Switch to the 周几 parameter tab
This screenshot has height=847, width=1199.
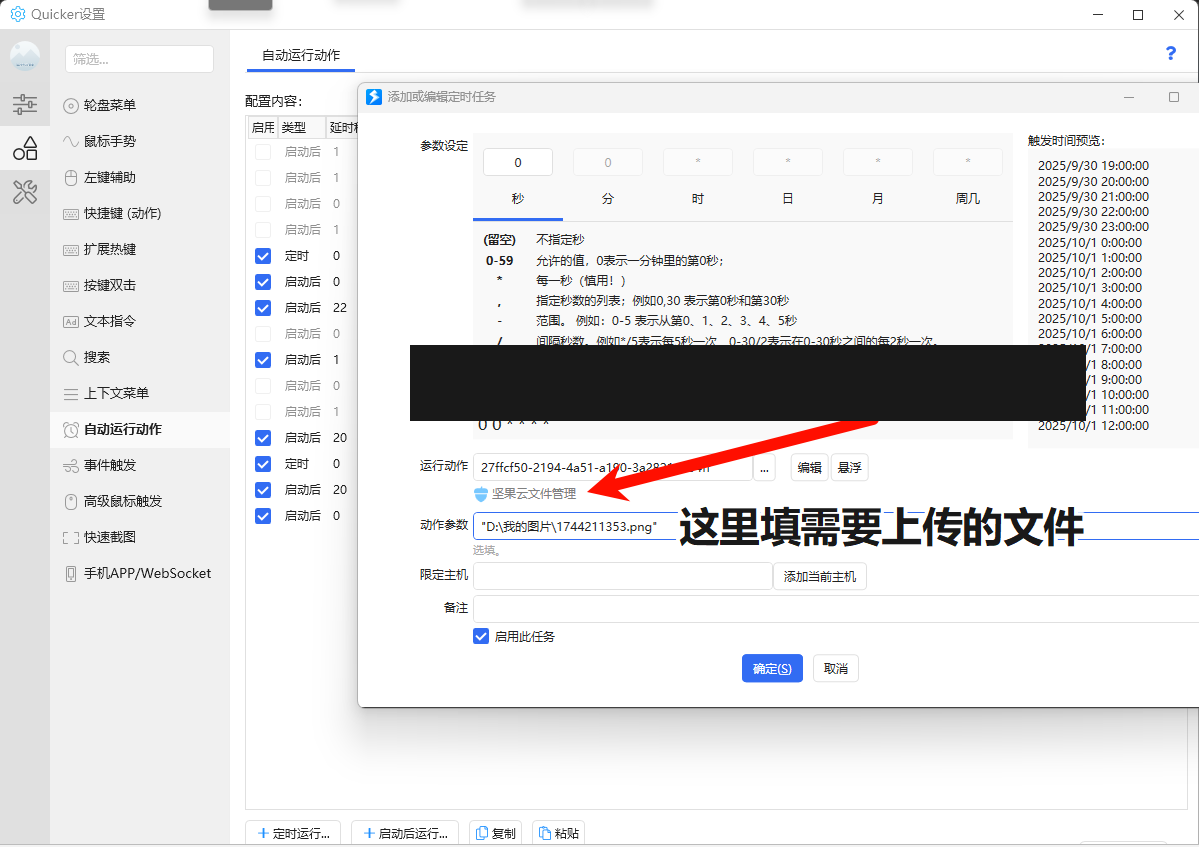967,199
